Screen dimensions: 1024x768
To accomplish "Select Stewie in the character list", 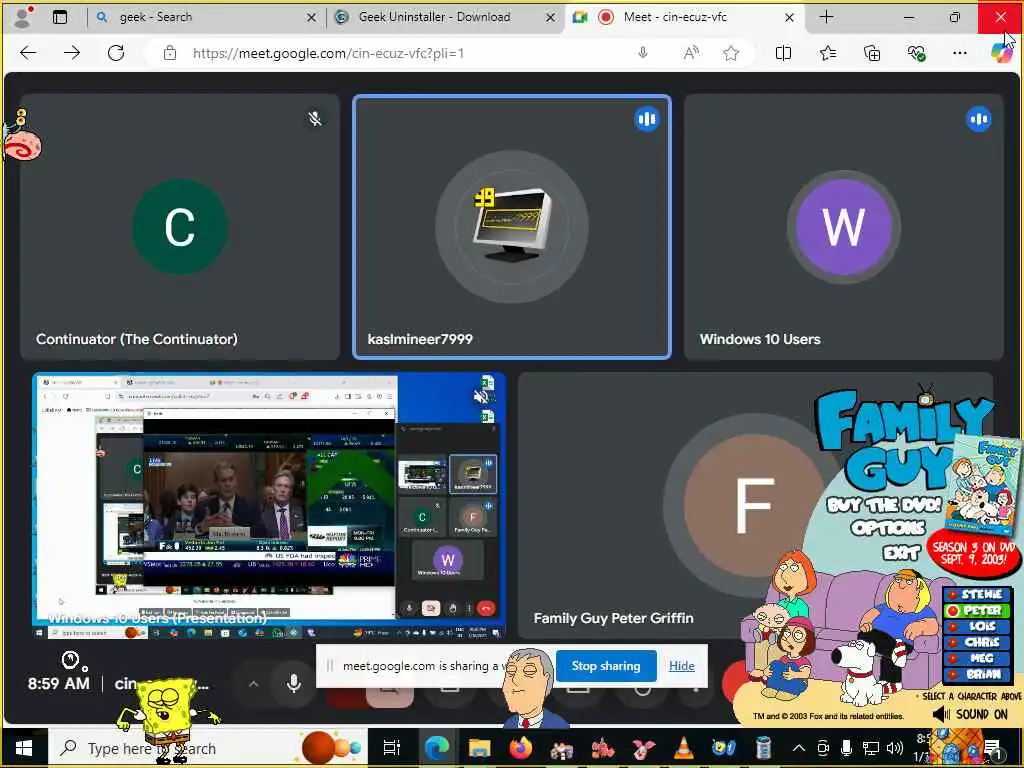I will click(x=977, y=594).
